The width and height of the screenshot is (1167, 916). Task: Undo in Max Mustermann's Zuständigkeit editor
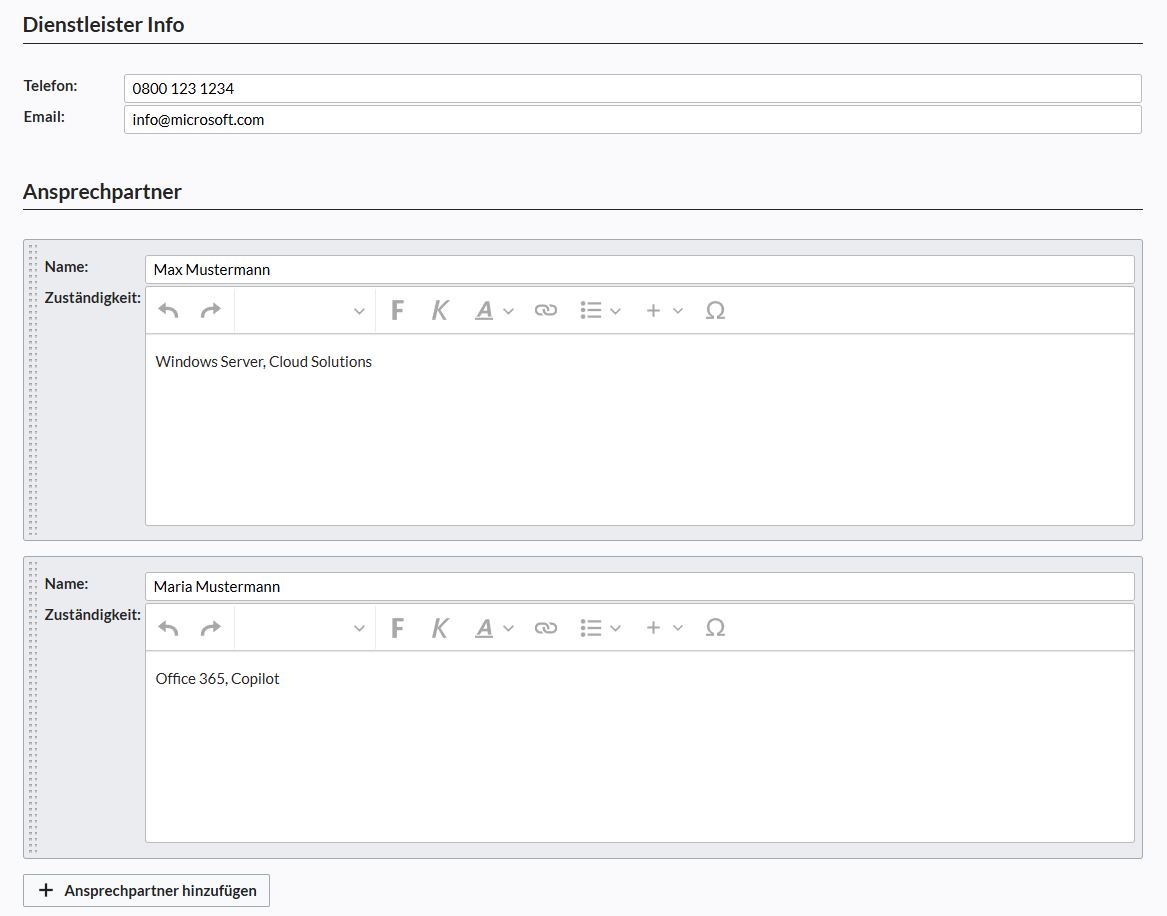(168, 310)
